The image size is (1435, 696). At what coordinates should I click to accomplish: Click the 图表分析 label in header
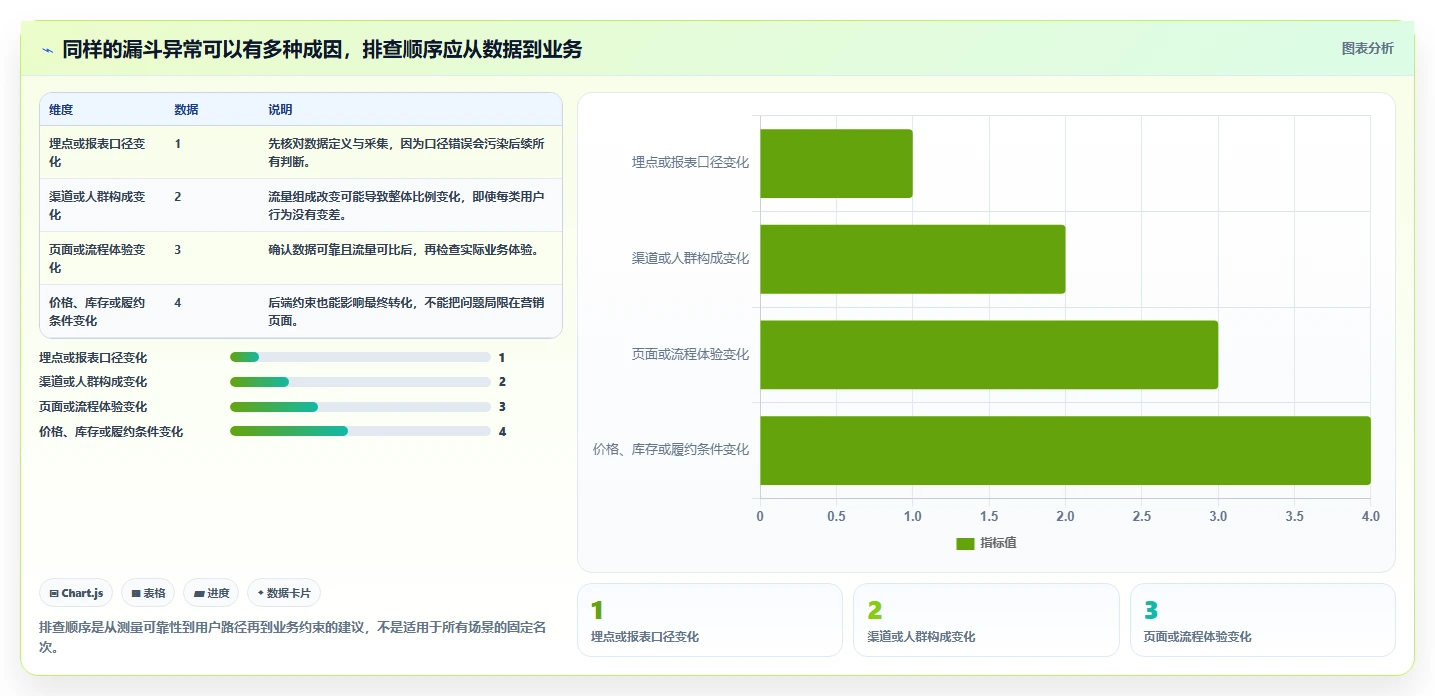point(1367,48)
